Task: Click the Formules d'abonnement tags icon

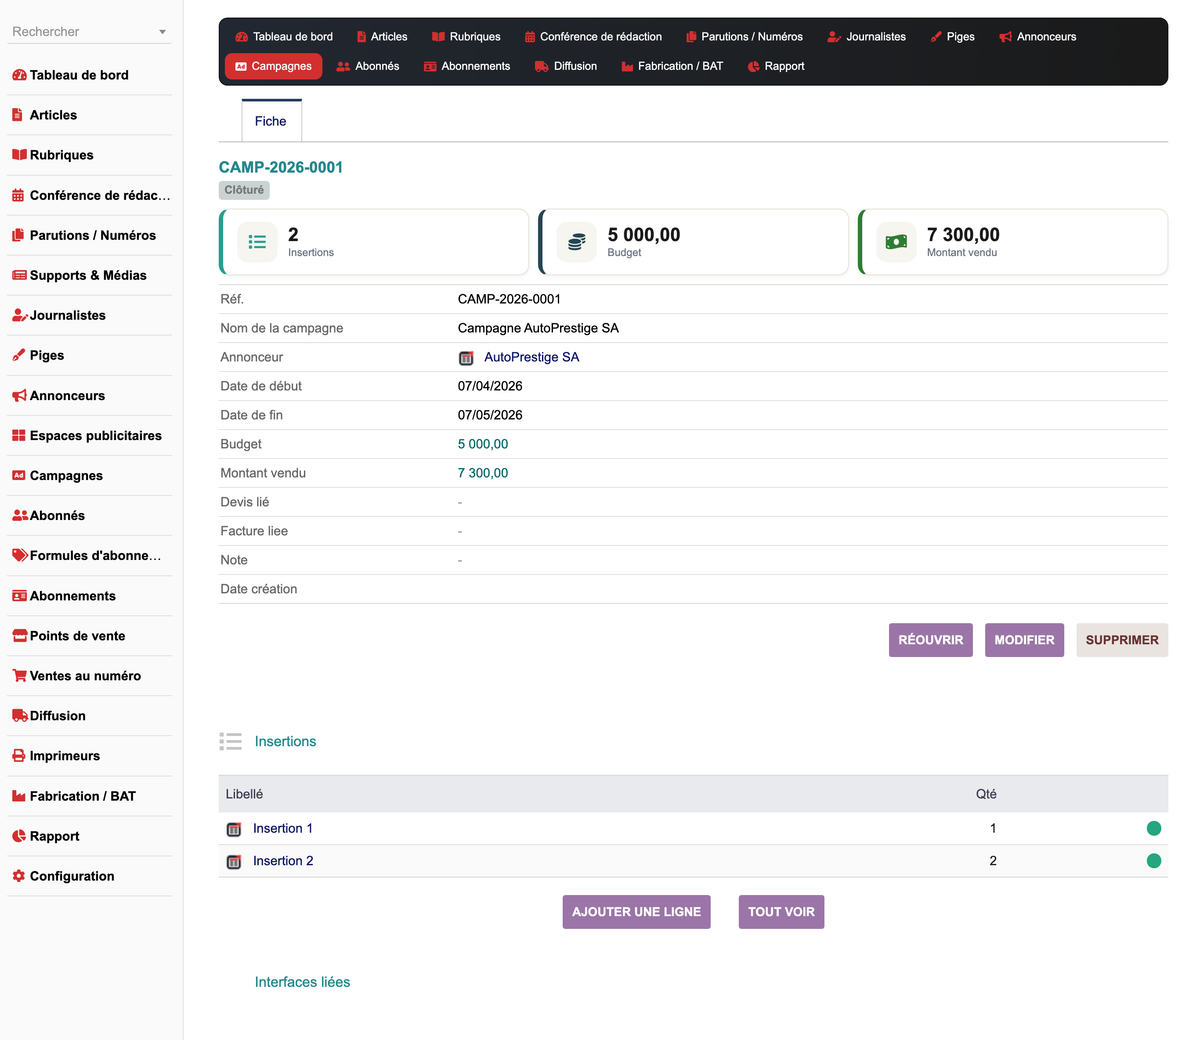Action: (20, 556)
